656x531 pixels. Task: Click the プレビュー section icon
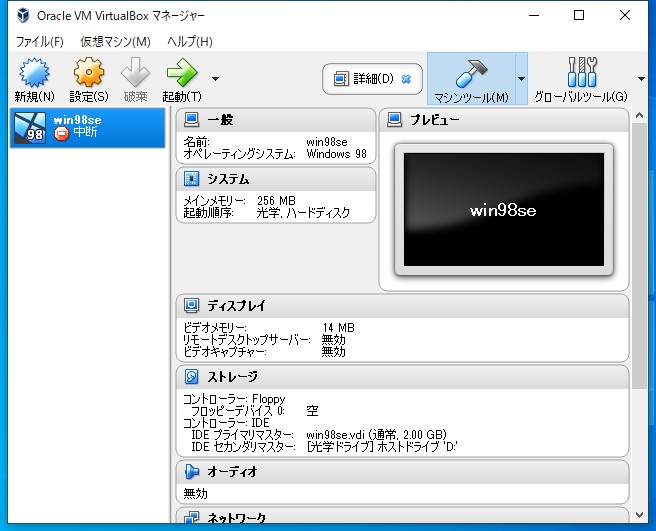click(x=395, y=120)
